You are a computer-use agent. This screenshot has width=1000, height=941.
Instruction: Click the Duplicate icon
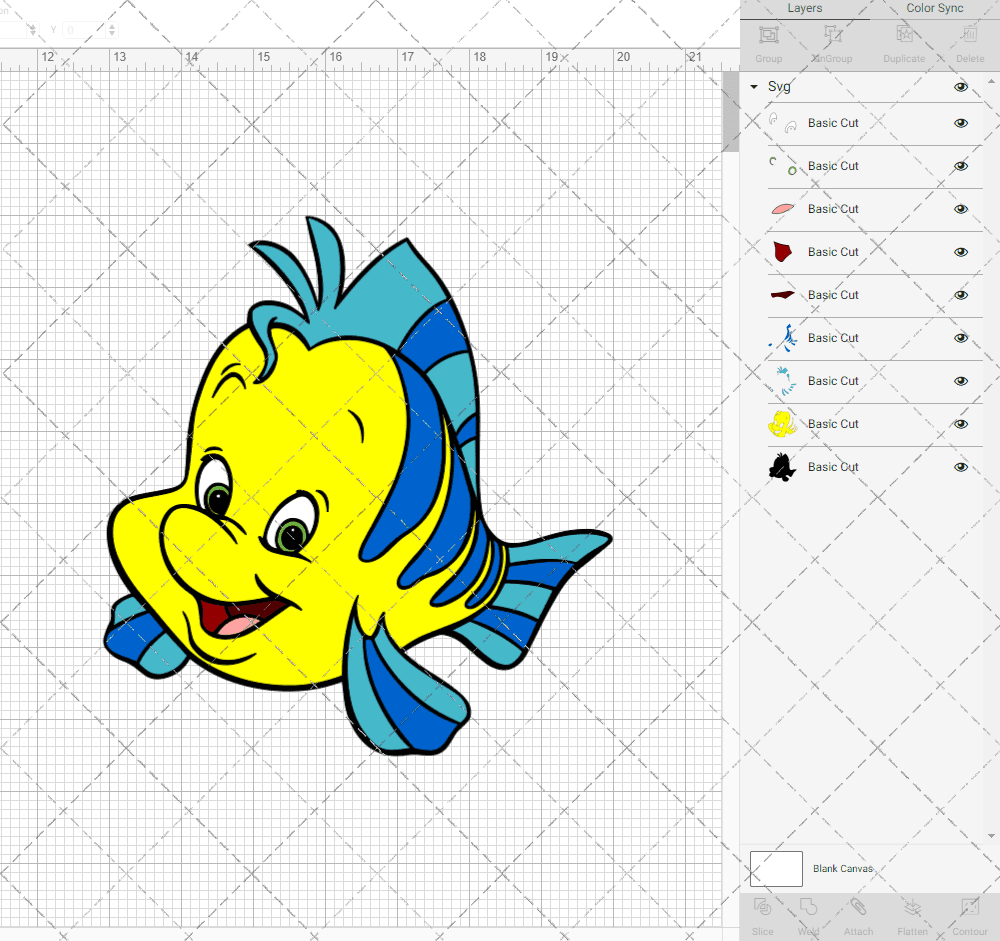point(904,34)
